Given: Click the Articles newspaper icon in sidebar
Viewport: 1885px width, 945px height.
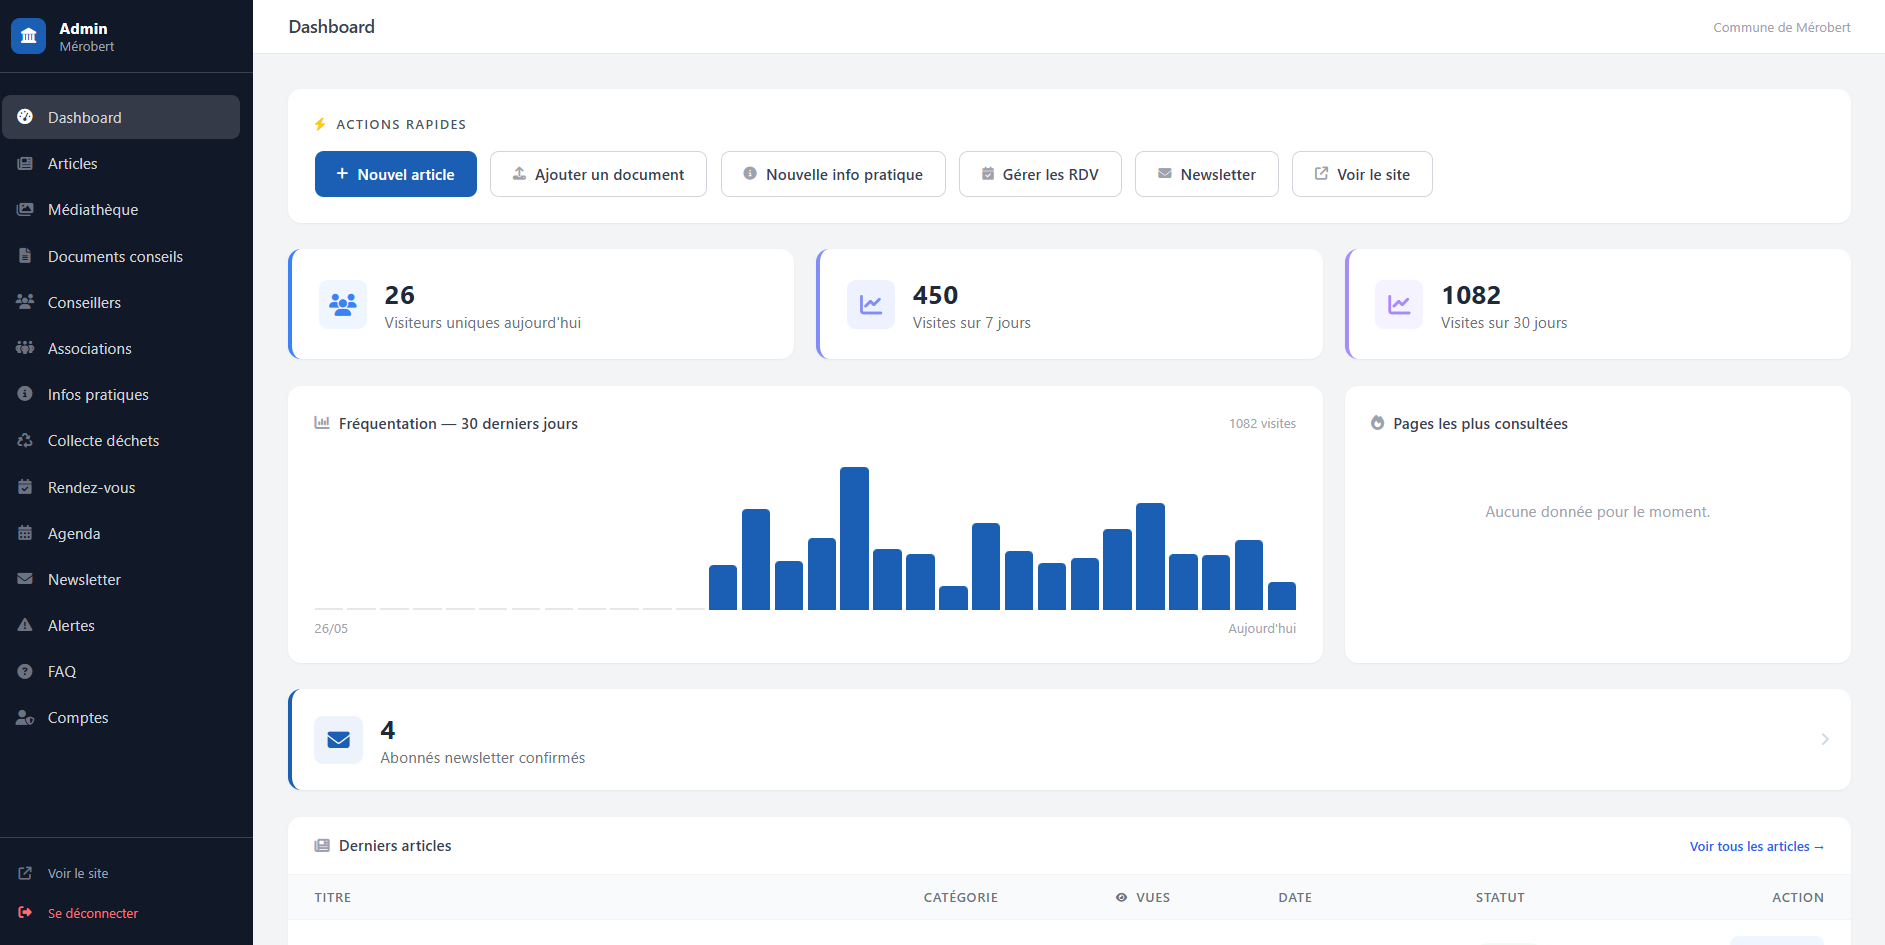Looking at the screenshot, I should coord(25,163).
